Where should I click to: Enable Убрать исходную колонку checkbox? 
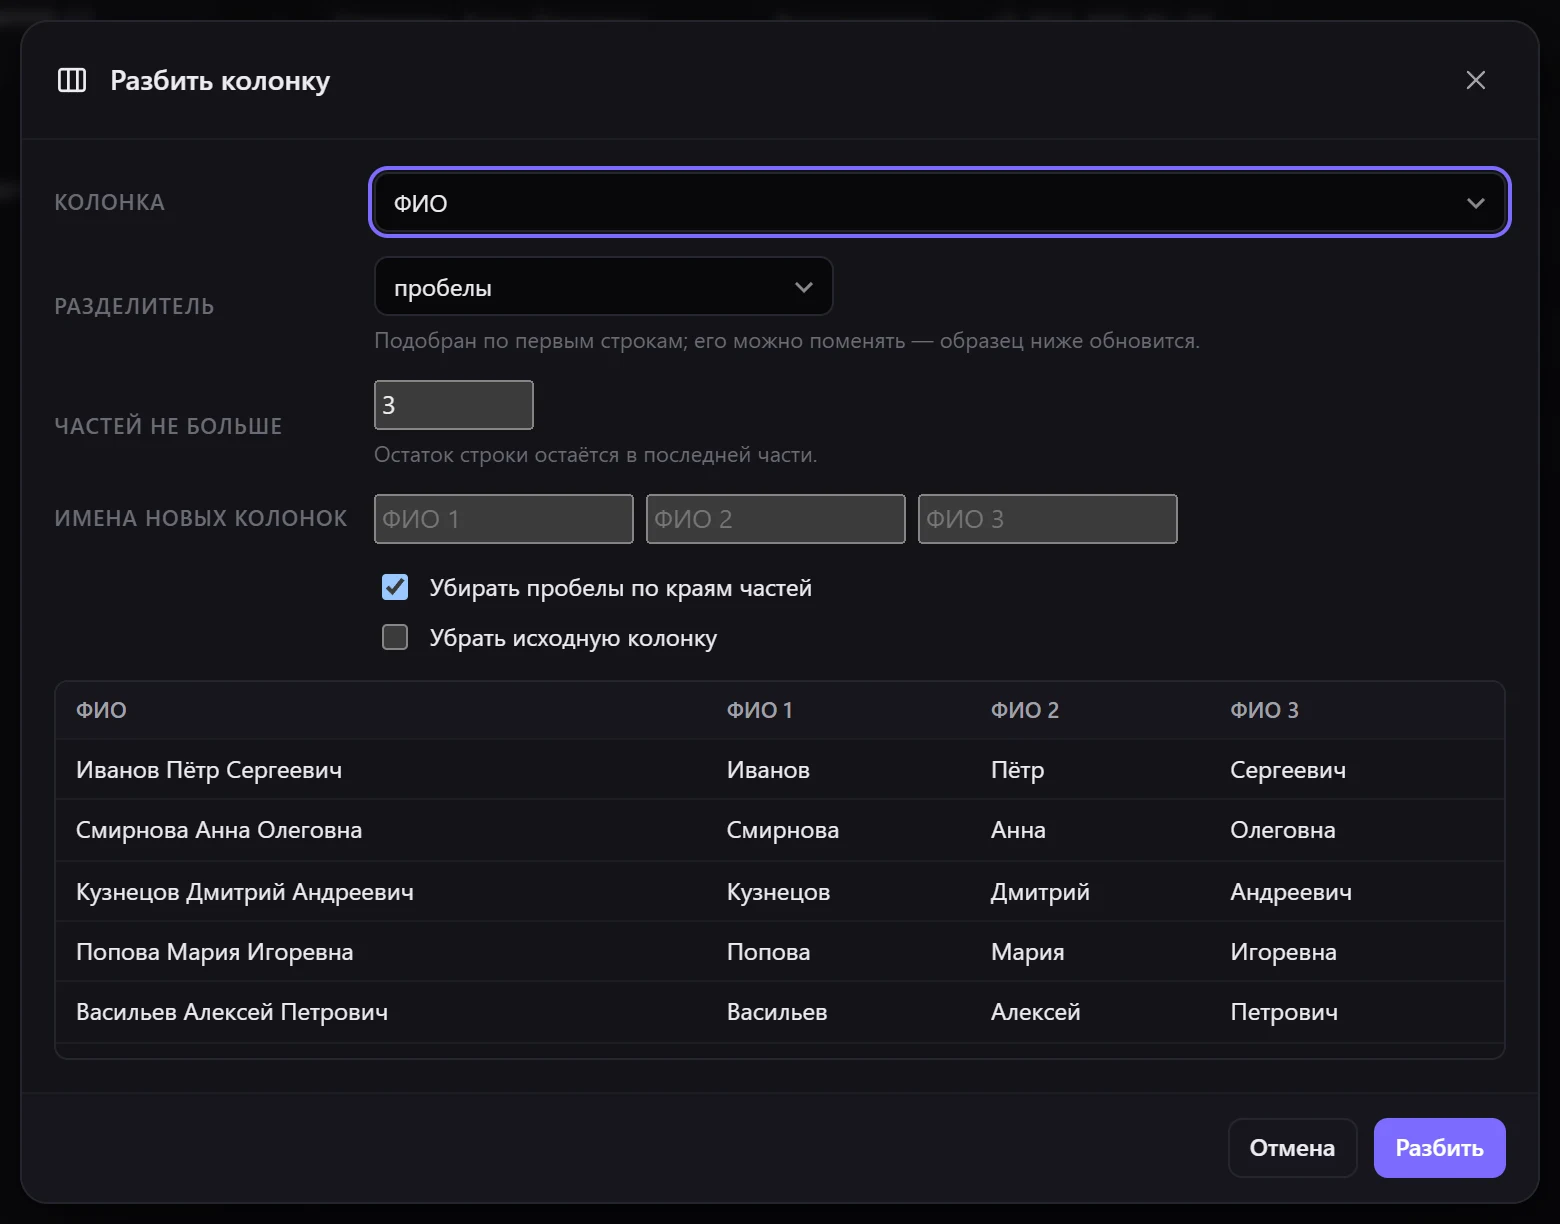[395, 637]
